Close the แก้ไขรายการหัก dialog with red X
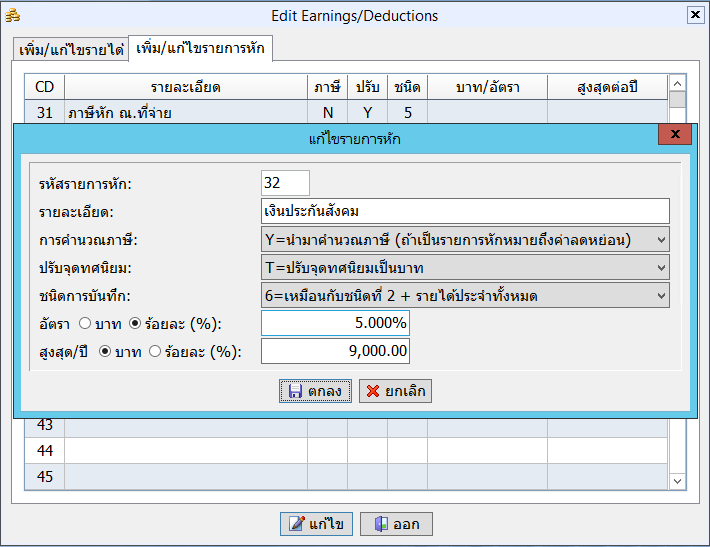The image size is (710, 547). 675,134
